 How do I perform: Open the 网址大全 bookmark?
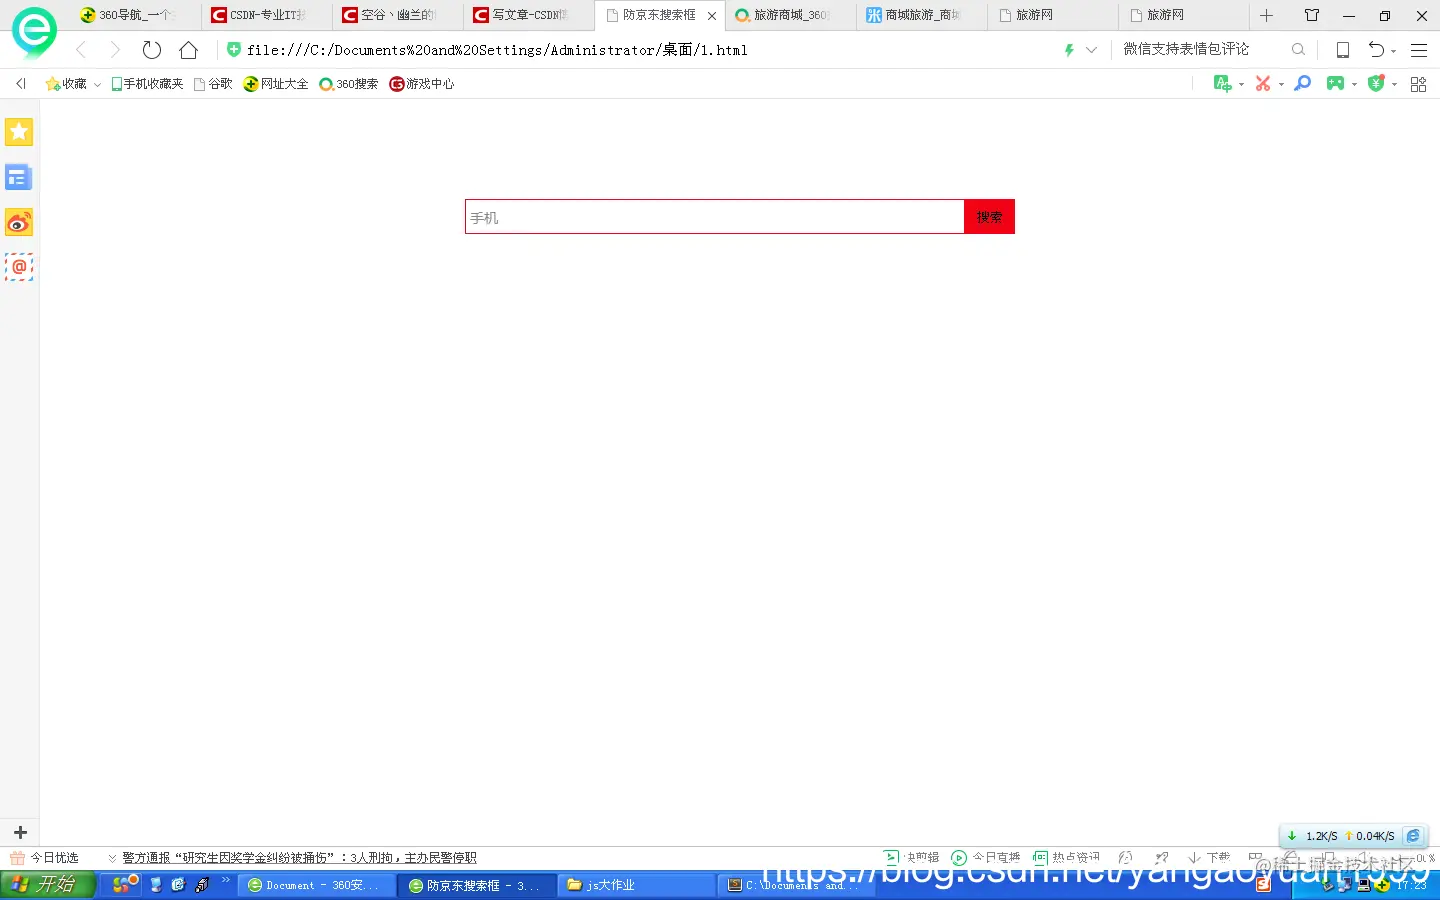(276, 84)
